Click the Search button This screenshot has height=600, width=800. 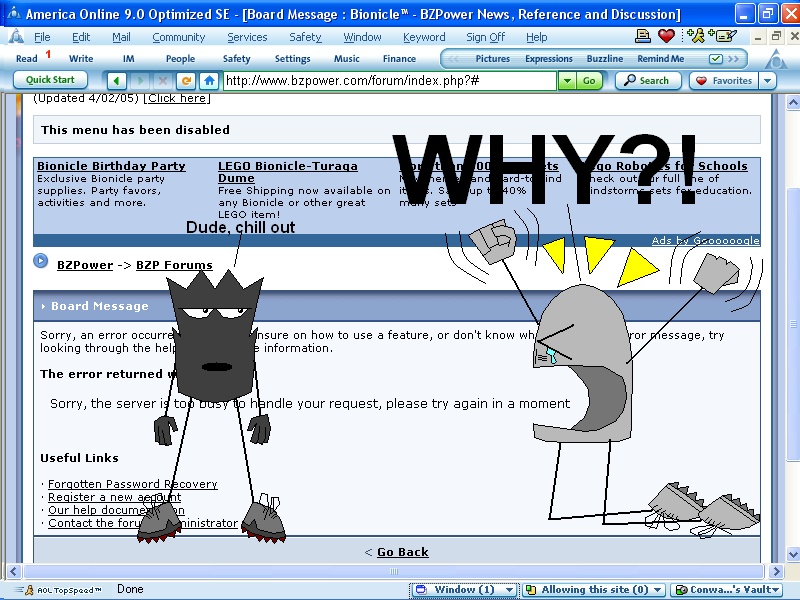(648, 81)
